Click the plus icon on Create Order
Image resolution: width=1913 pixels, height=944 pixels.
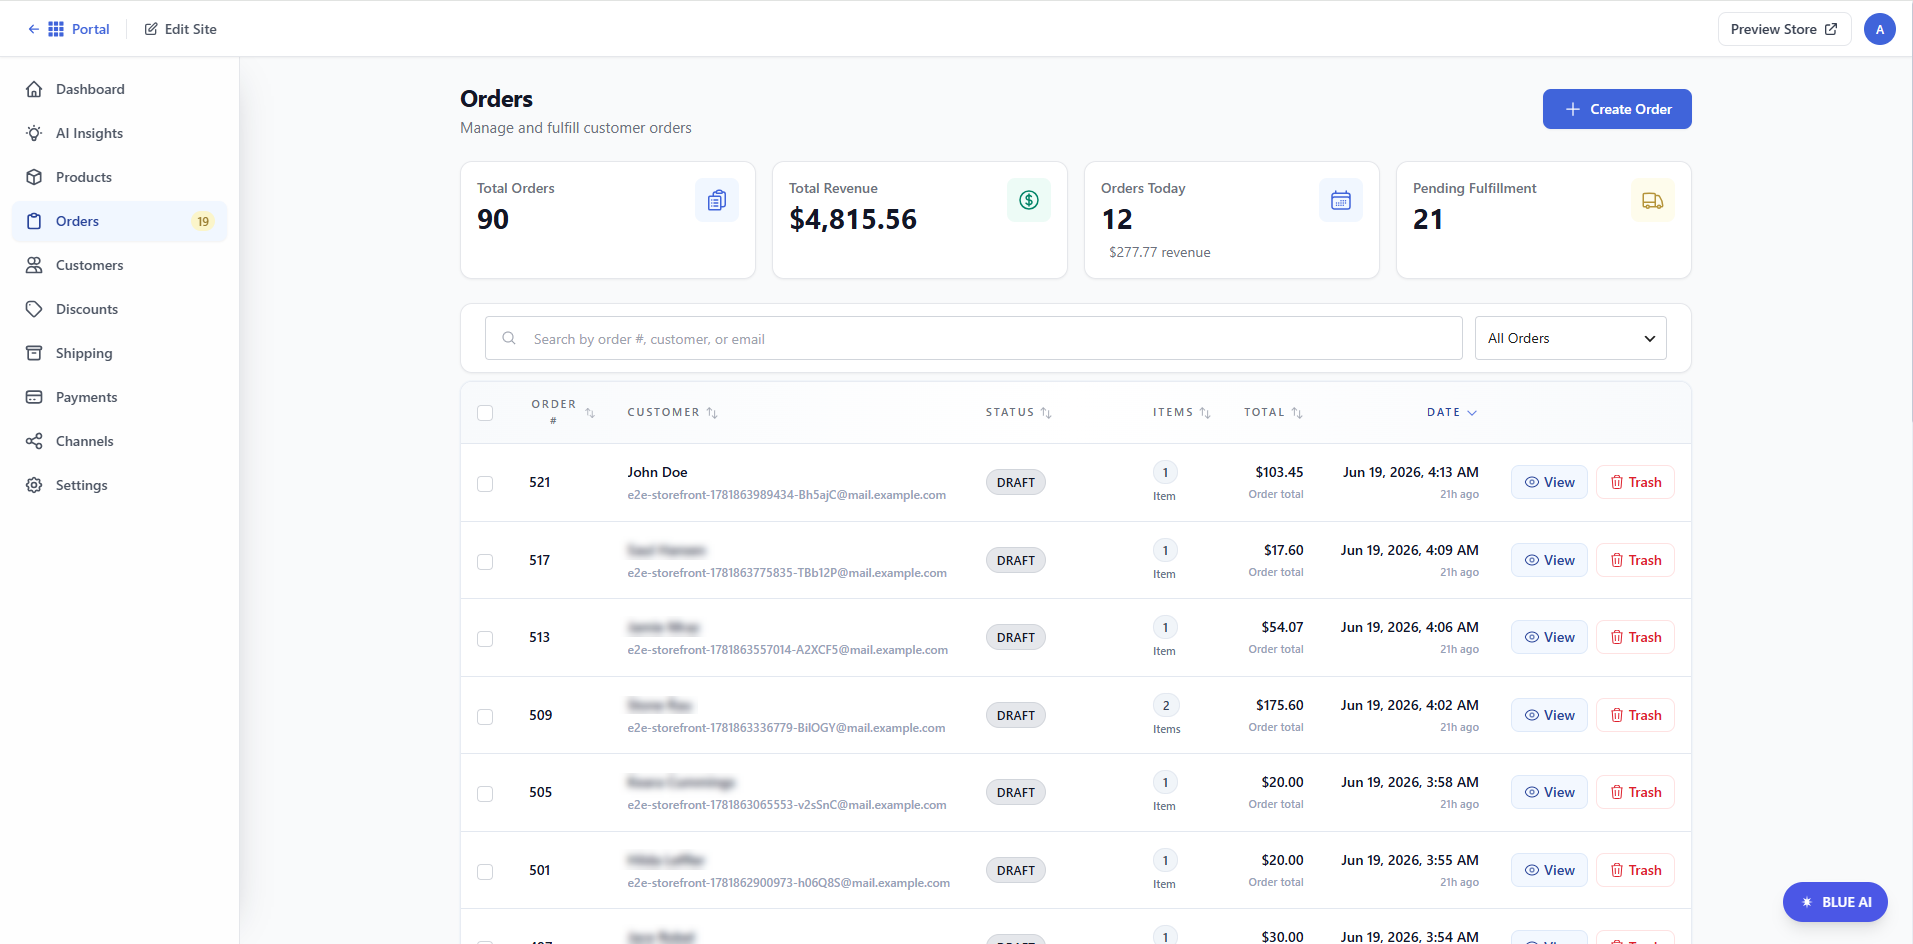pos(1573,109)
